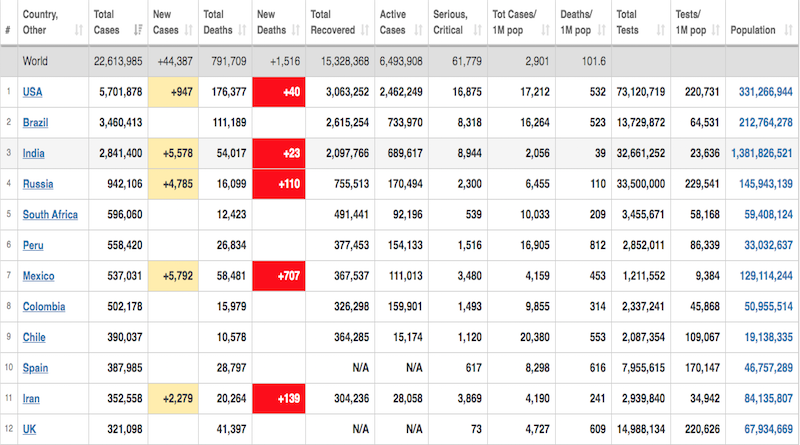Sort by Total Tests arrow icon

[661, 30]
